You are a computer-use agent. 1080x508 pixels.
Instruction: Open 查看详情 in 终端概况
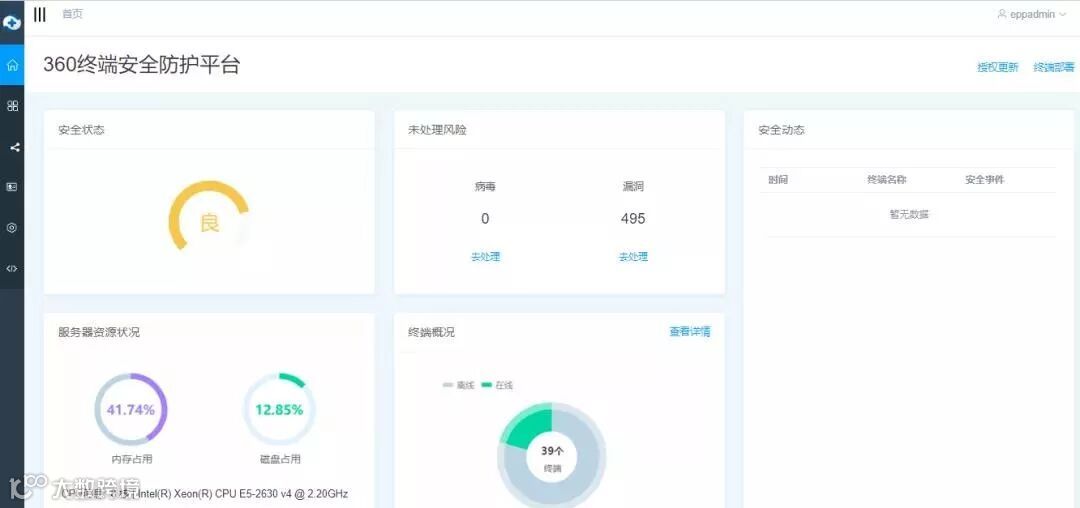click(689, 332)
